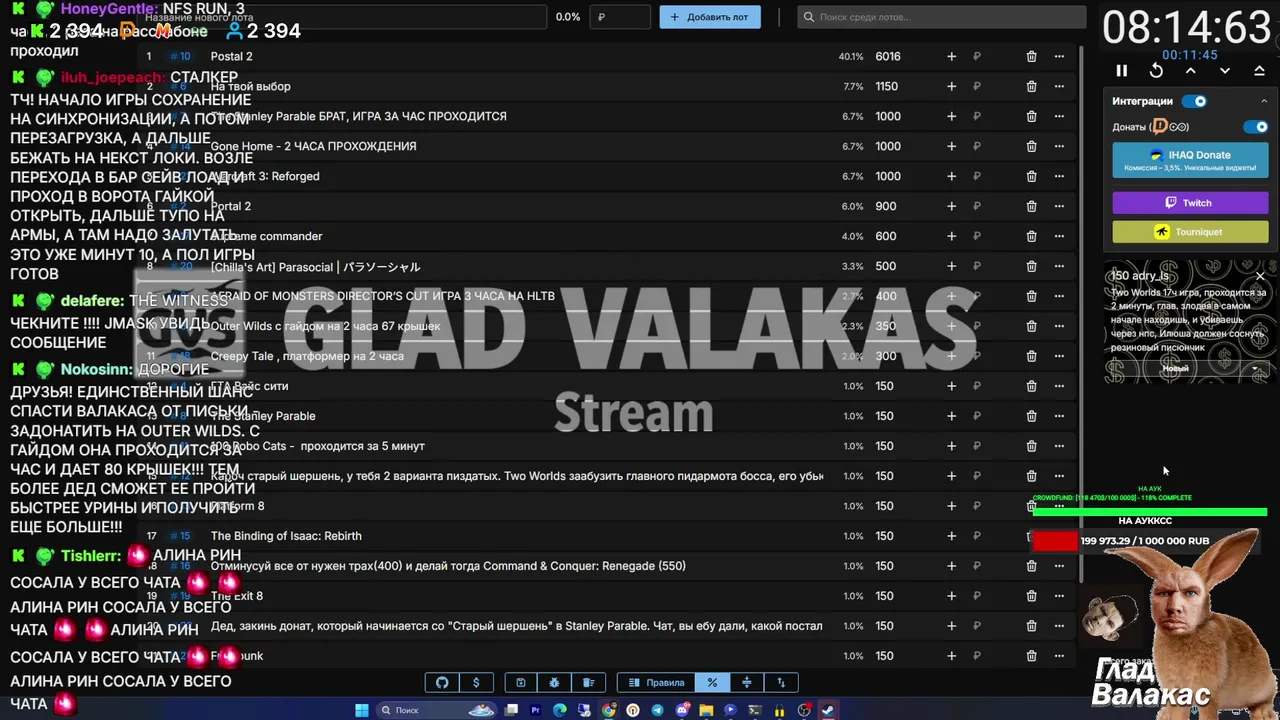Click the clear-all-lots trash icon in bottom toolbar
The width and height of the screenshot is (1280, 720).
[588, 683]
